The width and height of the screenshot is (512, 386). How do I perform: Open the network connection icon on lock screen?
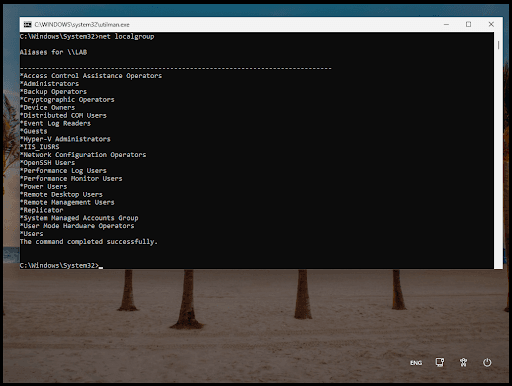[440, 362]
